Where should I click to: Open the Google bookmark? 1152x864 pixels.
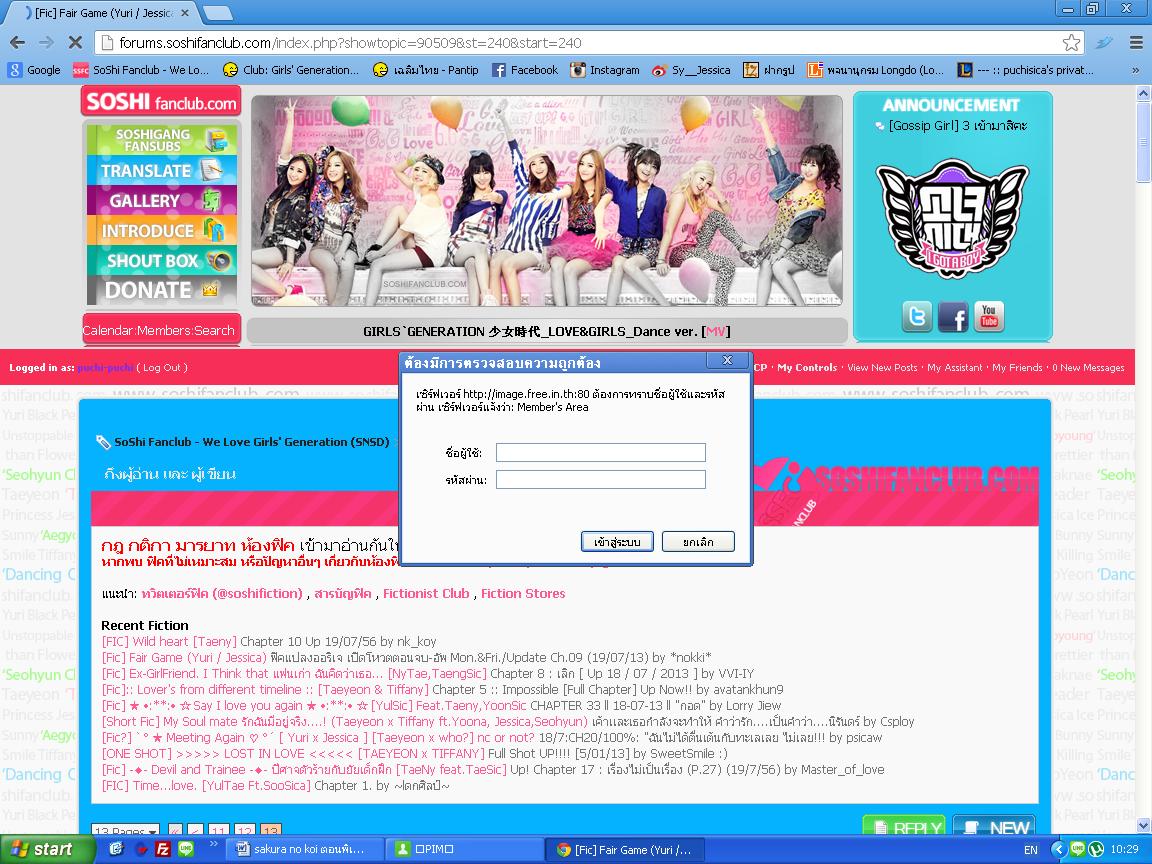tap(35, 70)
